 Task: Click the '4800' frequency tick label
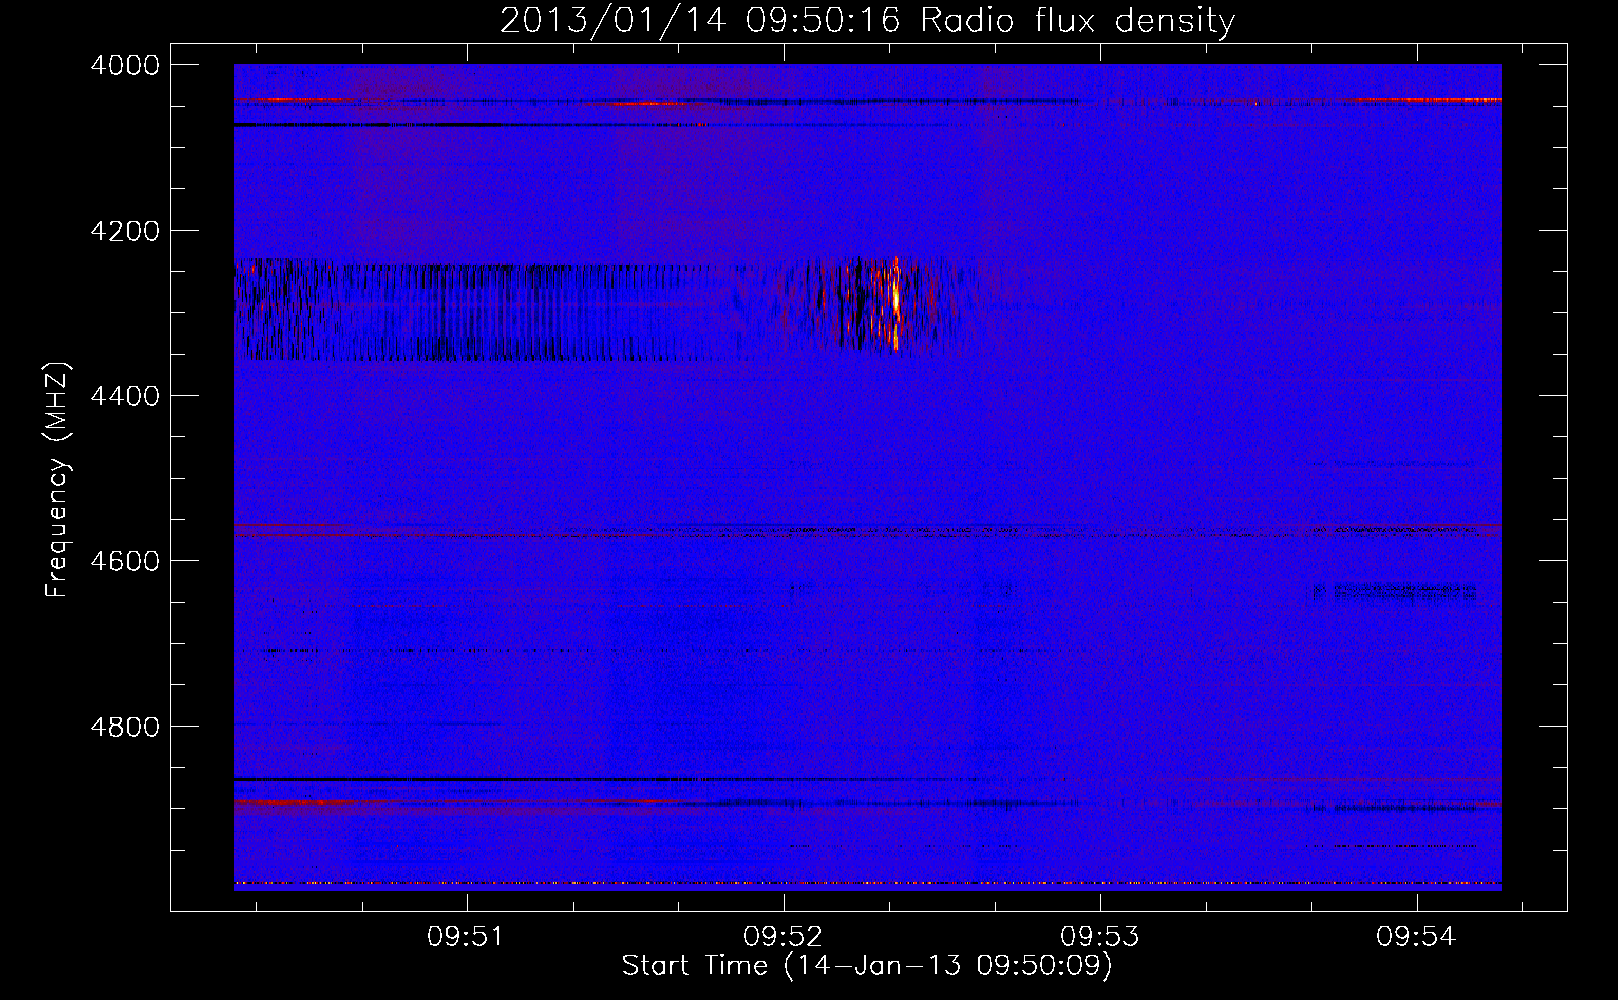tap(125, 727)
